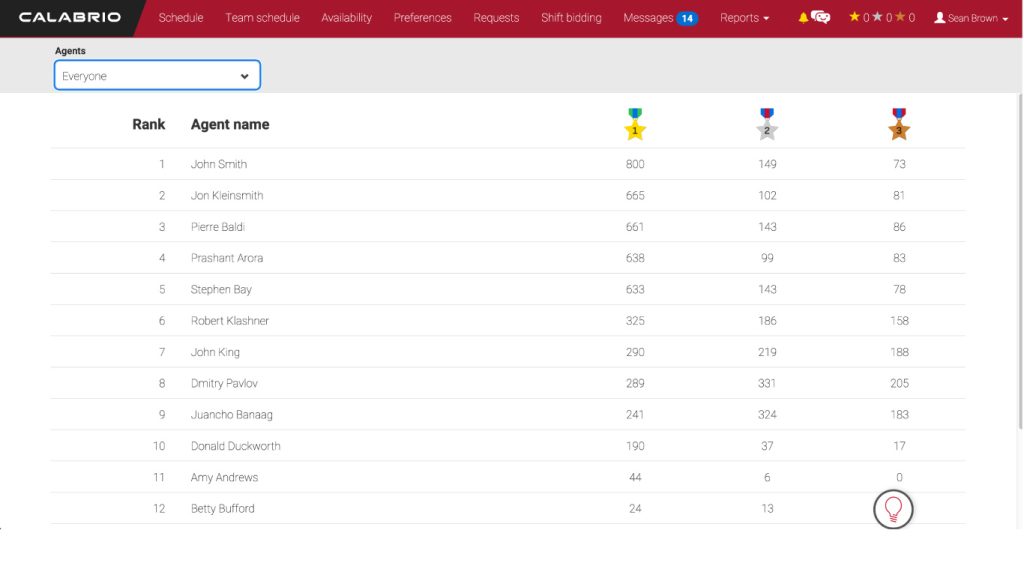This screenshot has width=1024, height=572.
Task: Click the silver second-place medal column header
Action: point(767,124)
